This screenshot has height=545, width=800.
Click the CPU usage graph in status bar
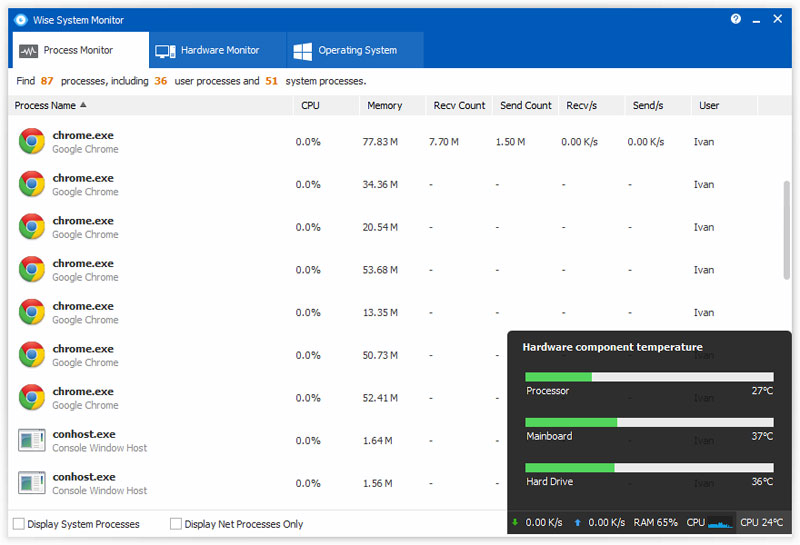(720, 523)
